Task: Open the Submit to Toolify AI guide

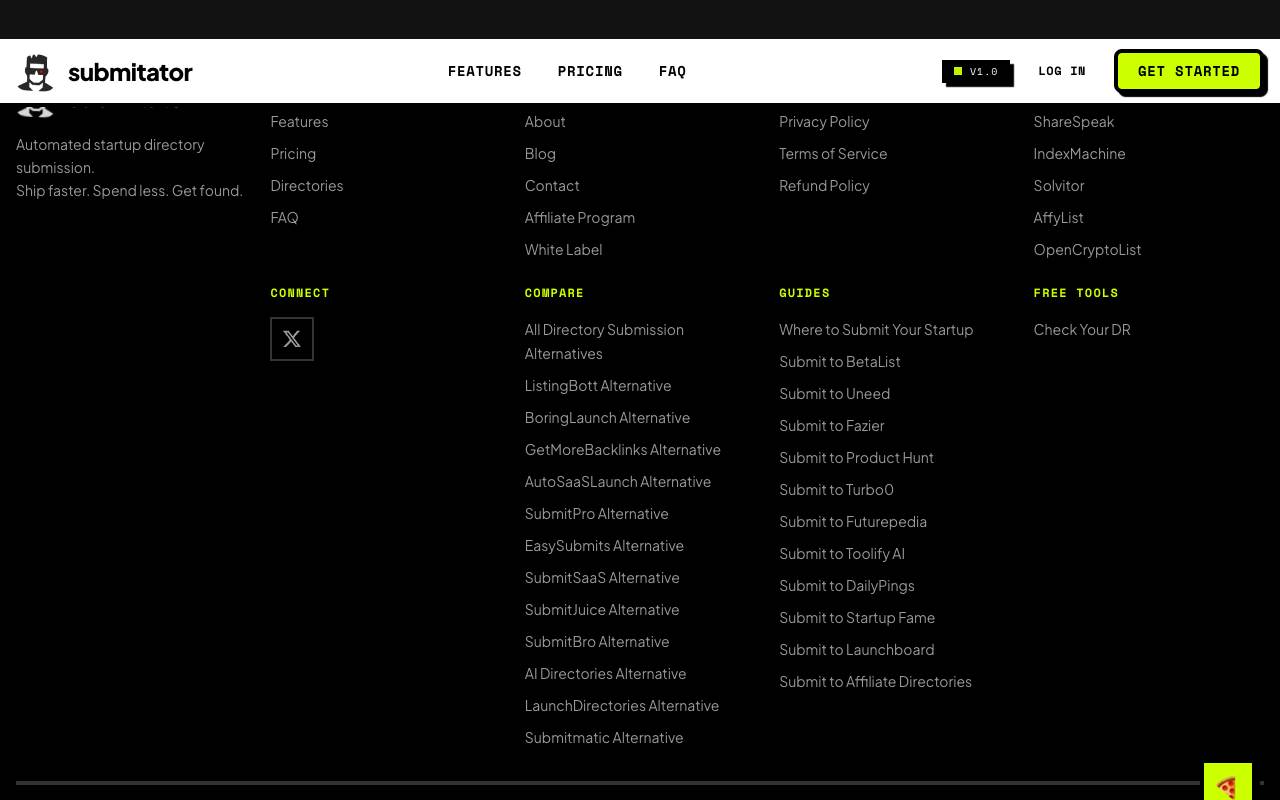Action: coord(842,553)
